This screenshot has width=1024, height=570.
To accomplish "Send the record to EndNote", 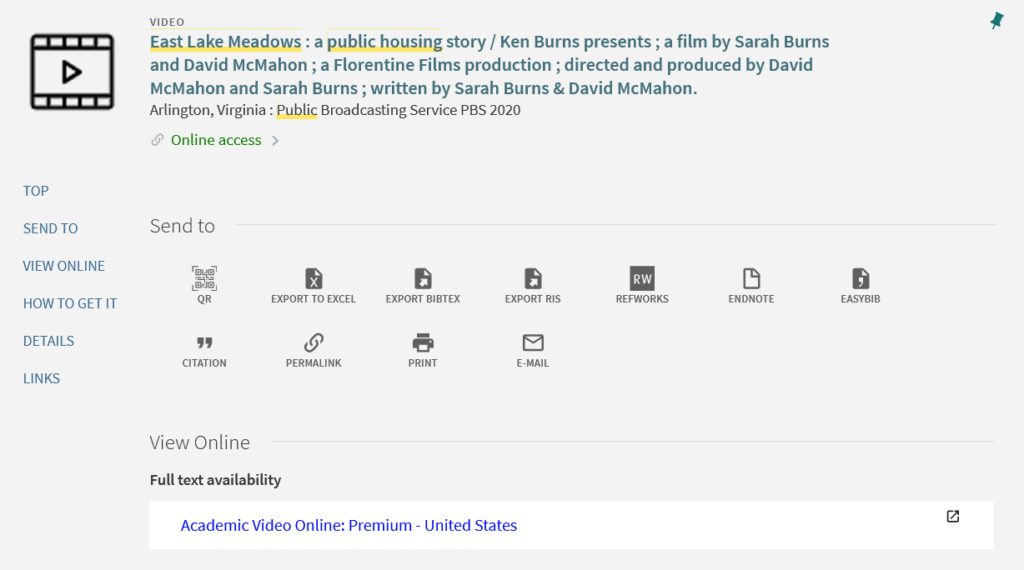I will coord(751,285).
